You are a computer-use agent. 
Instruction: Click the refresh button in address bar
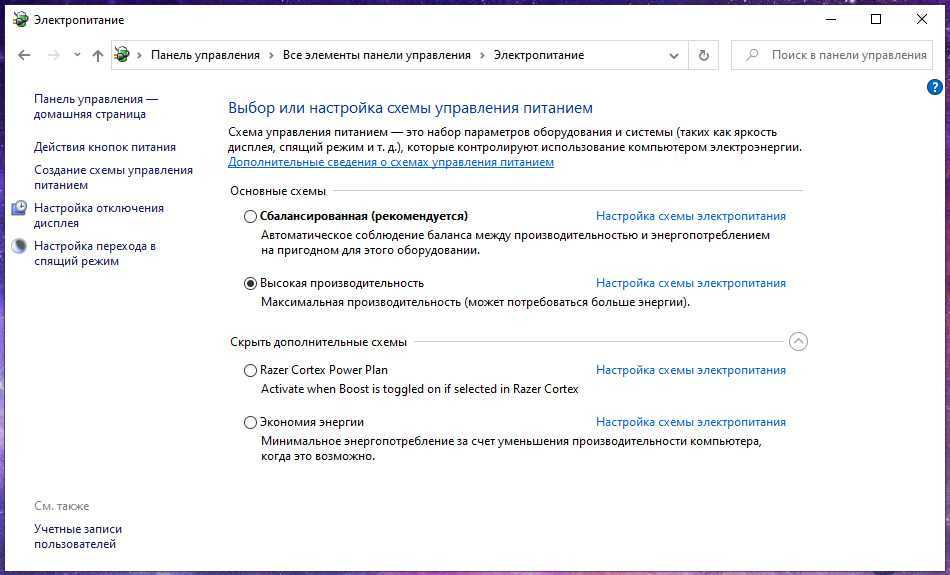(x=704, y=55)
